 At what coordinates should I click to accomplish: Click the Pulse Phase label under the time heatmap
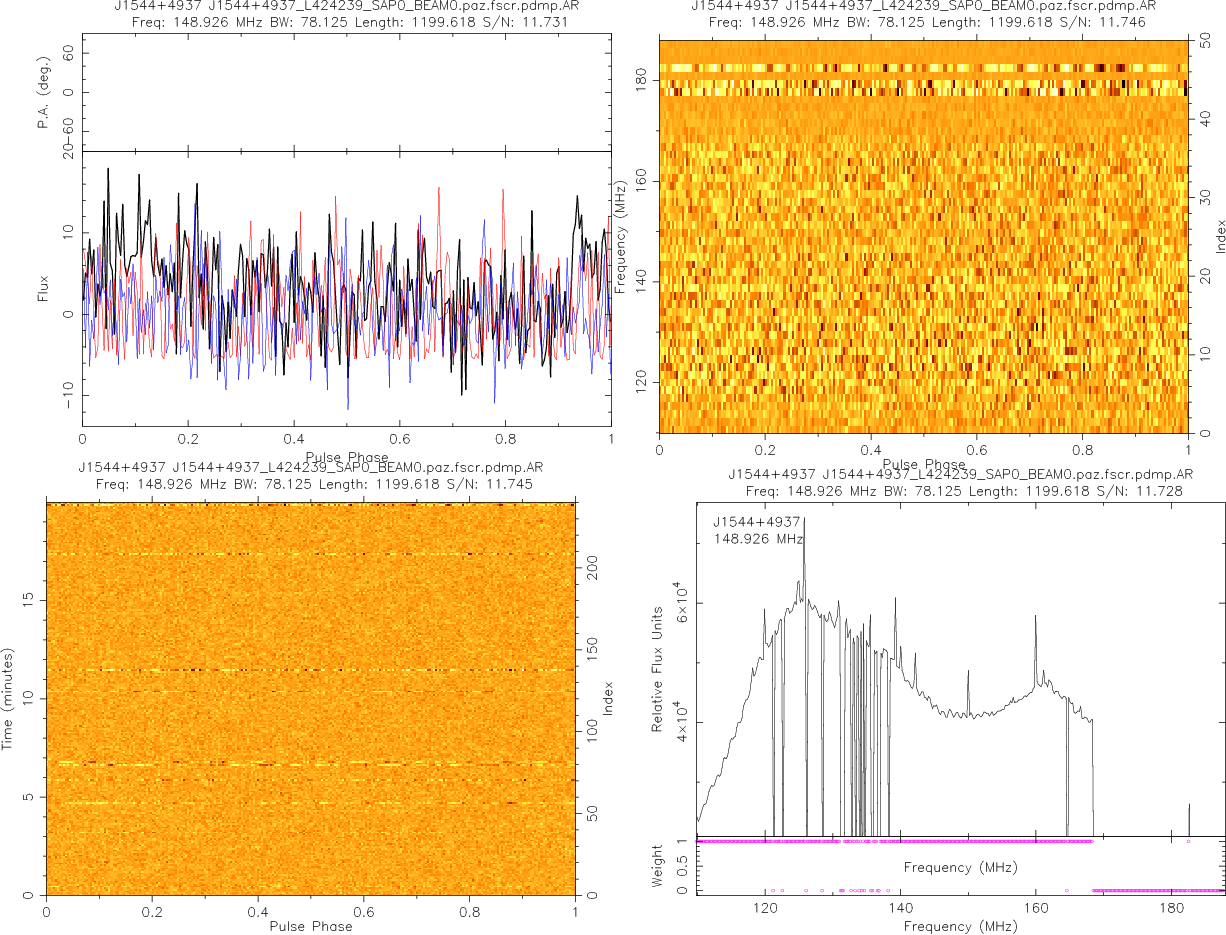(310, 926)
